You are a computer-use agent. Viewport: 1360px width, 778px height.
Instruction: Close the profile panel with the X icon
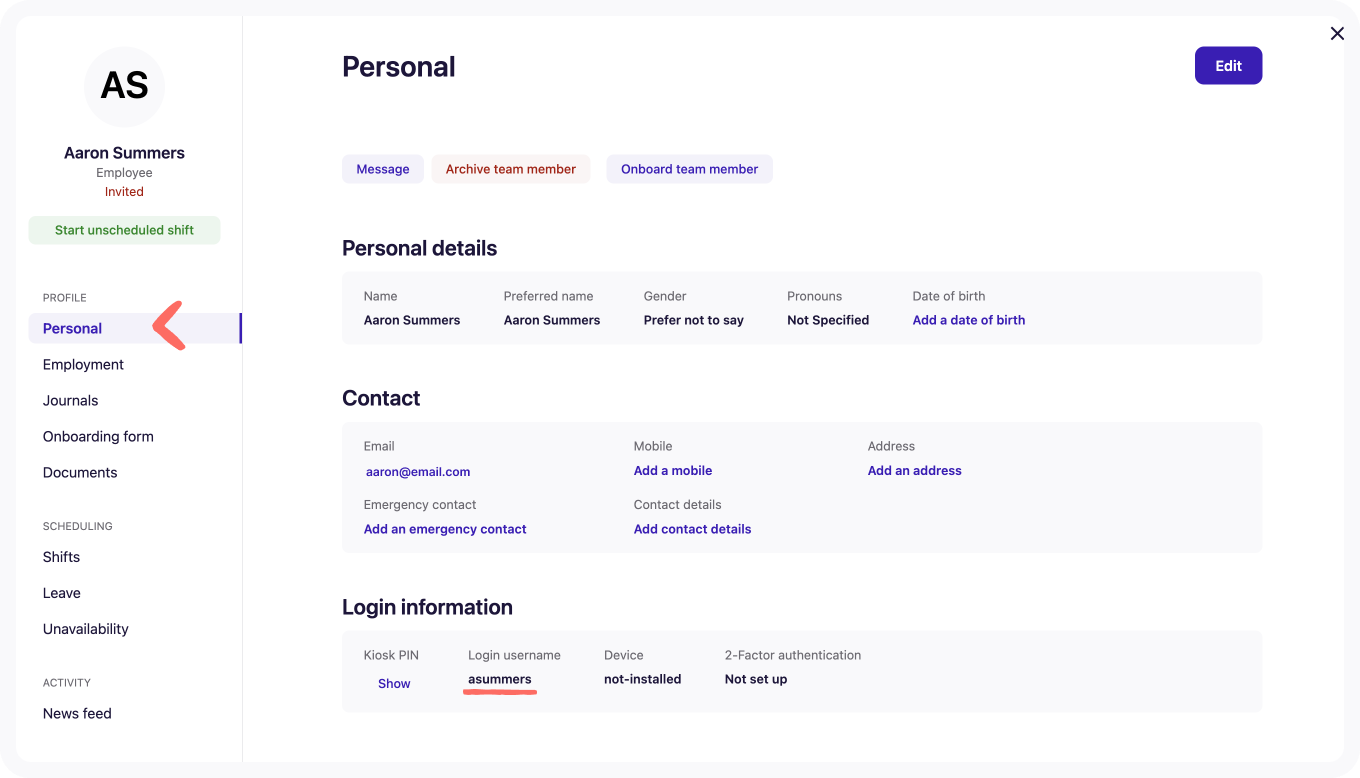[1337, 34]
